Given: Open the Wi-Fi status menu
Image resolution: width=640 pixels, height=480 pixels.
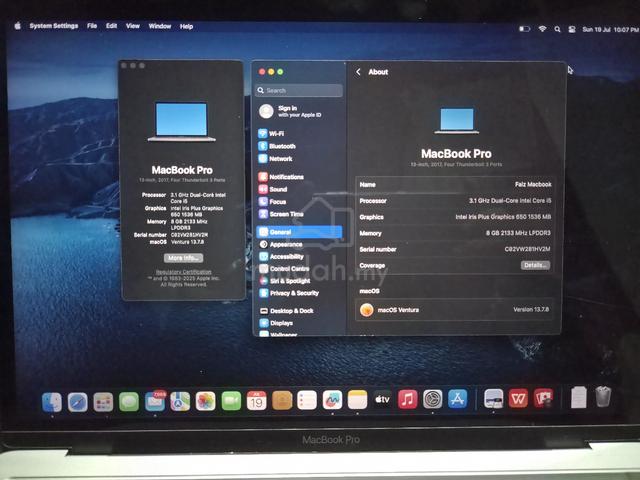Looking at the screenshot, I should [x=542, y=29].
